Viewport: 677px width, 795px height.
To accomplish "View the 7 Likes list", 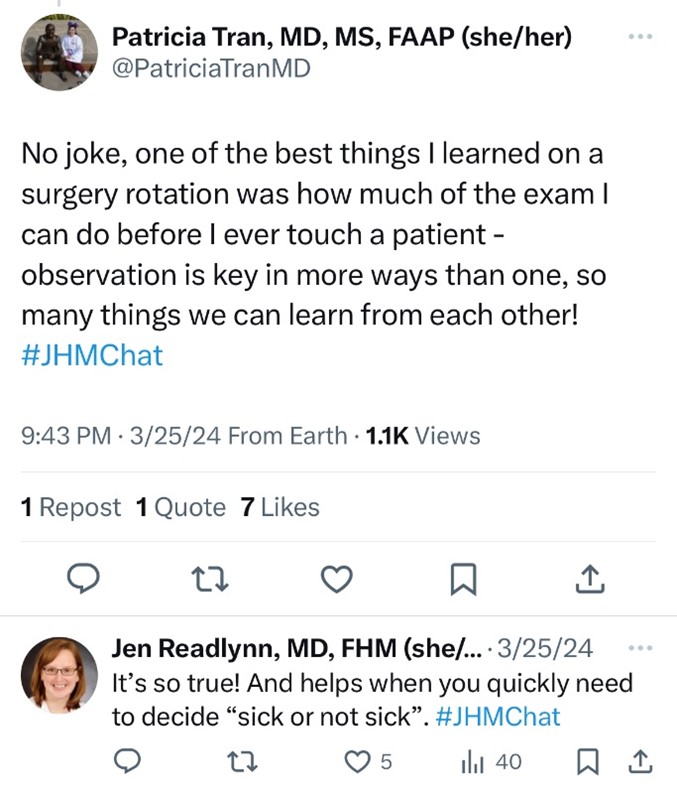I will pos(280,508).
